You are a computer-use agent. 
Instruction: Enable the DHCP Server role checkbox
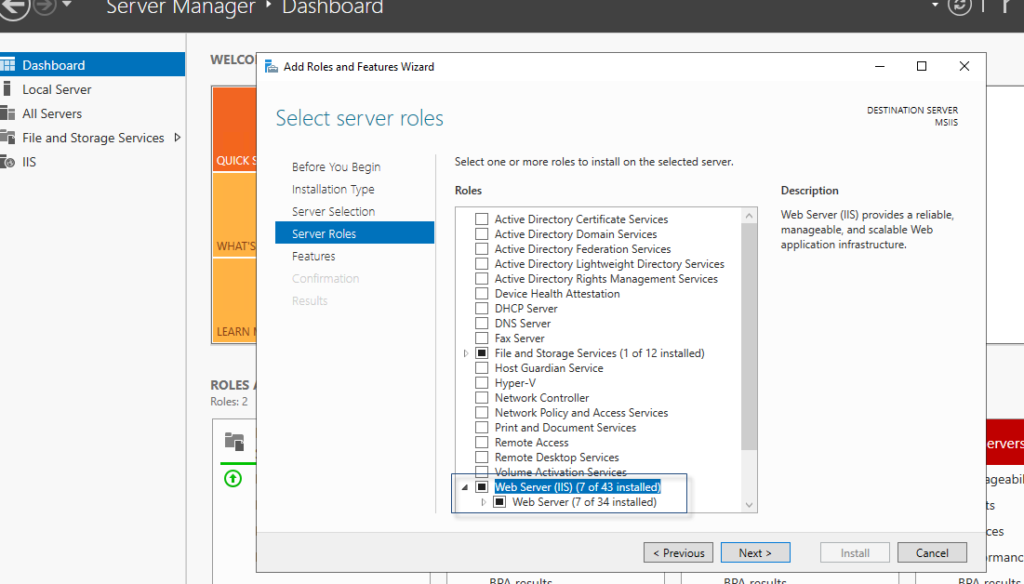click(481, 308)
